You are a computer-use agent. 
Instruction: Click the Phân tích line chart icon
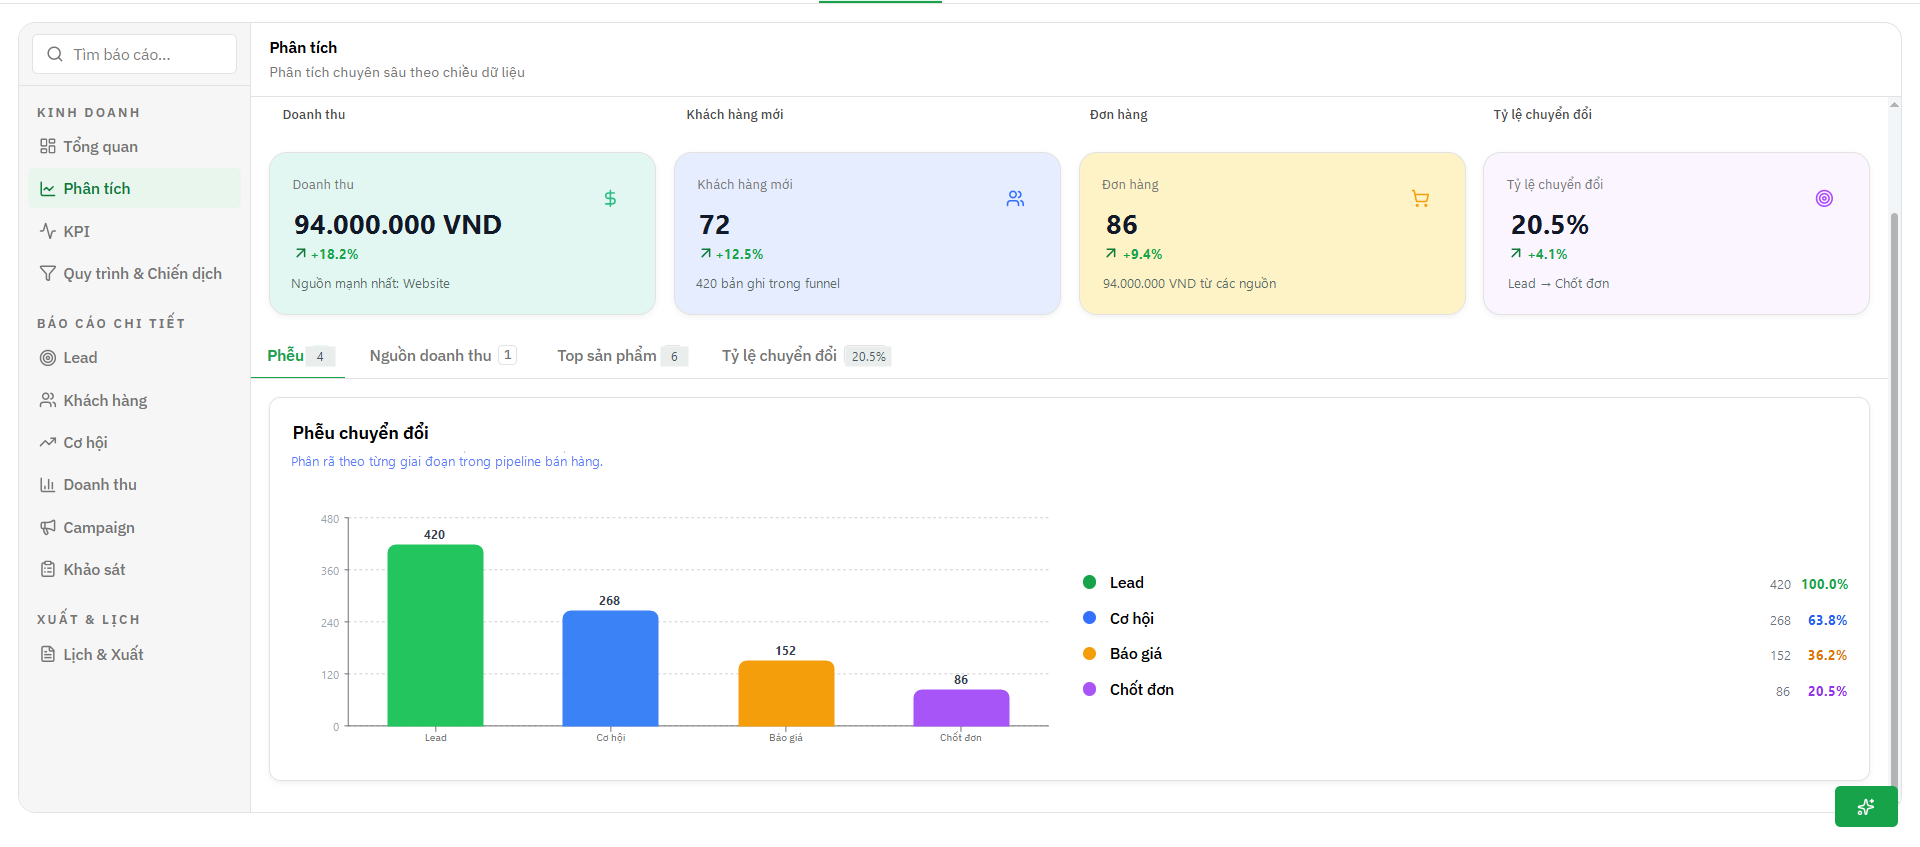(x=48, y=189)
